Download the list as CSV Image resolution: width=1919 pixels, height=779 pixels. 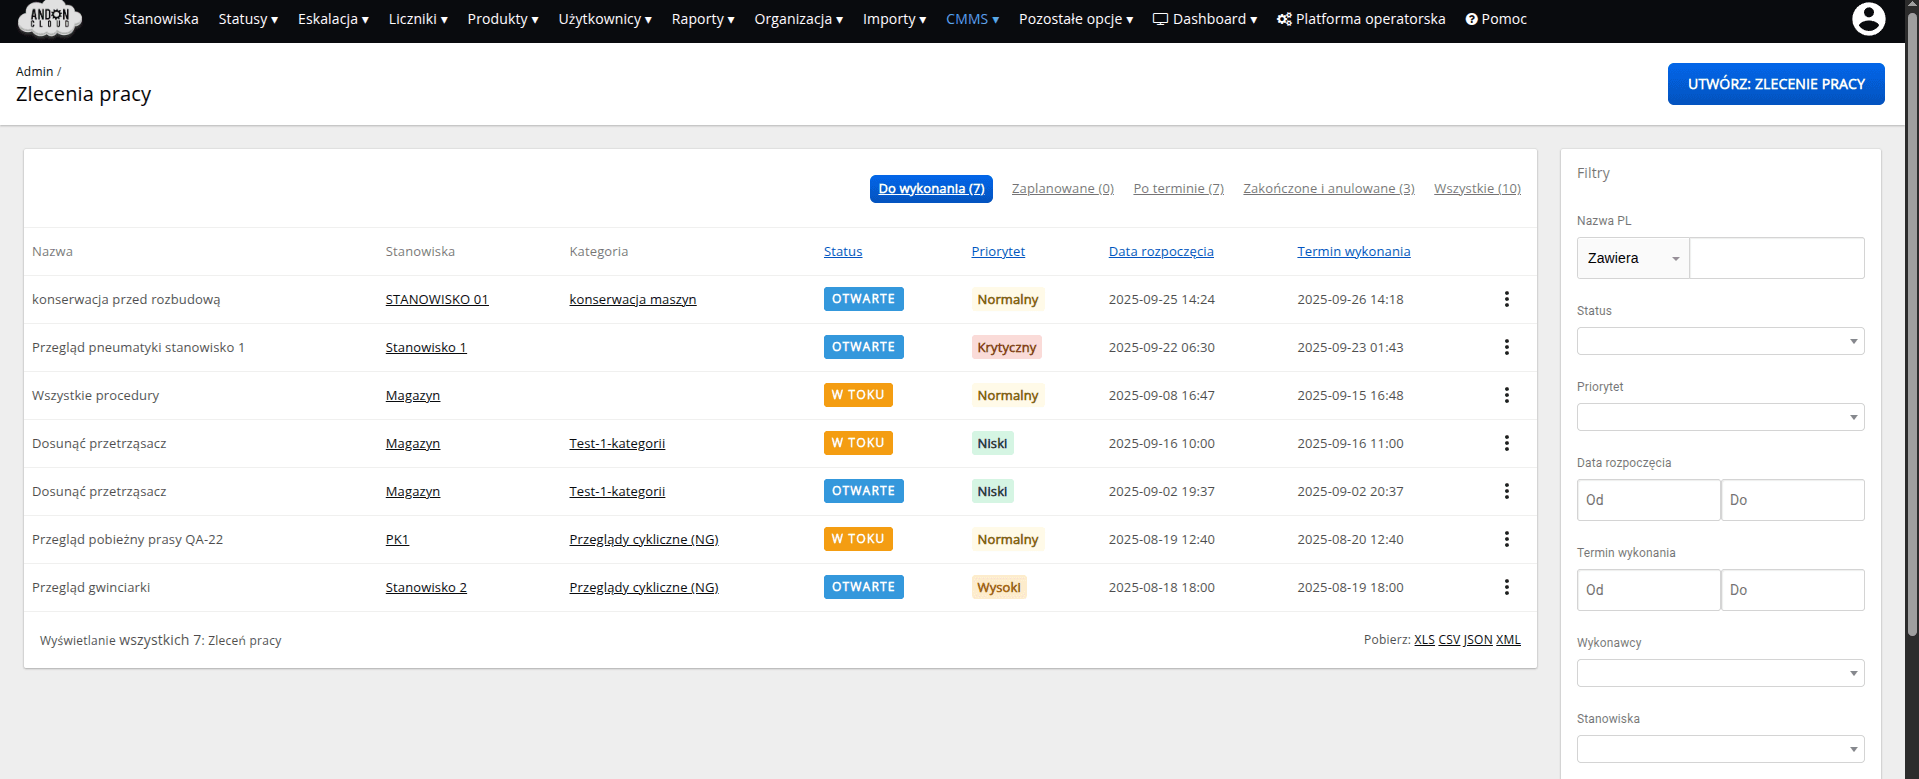[x=1448, y=640]
